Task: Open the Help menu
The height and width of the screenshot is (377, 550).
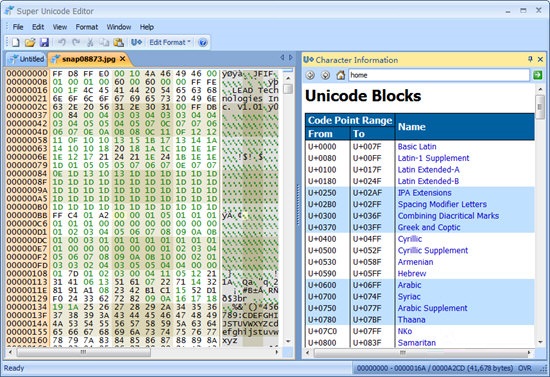Action: click(x=147, y=27)
